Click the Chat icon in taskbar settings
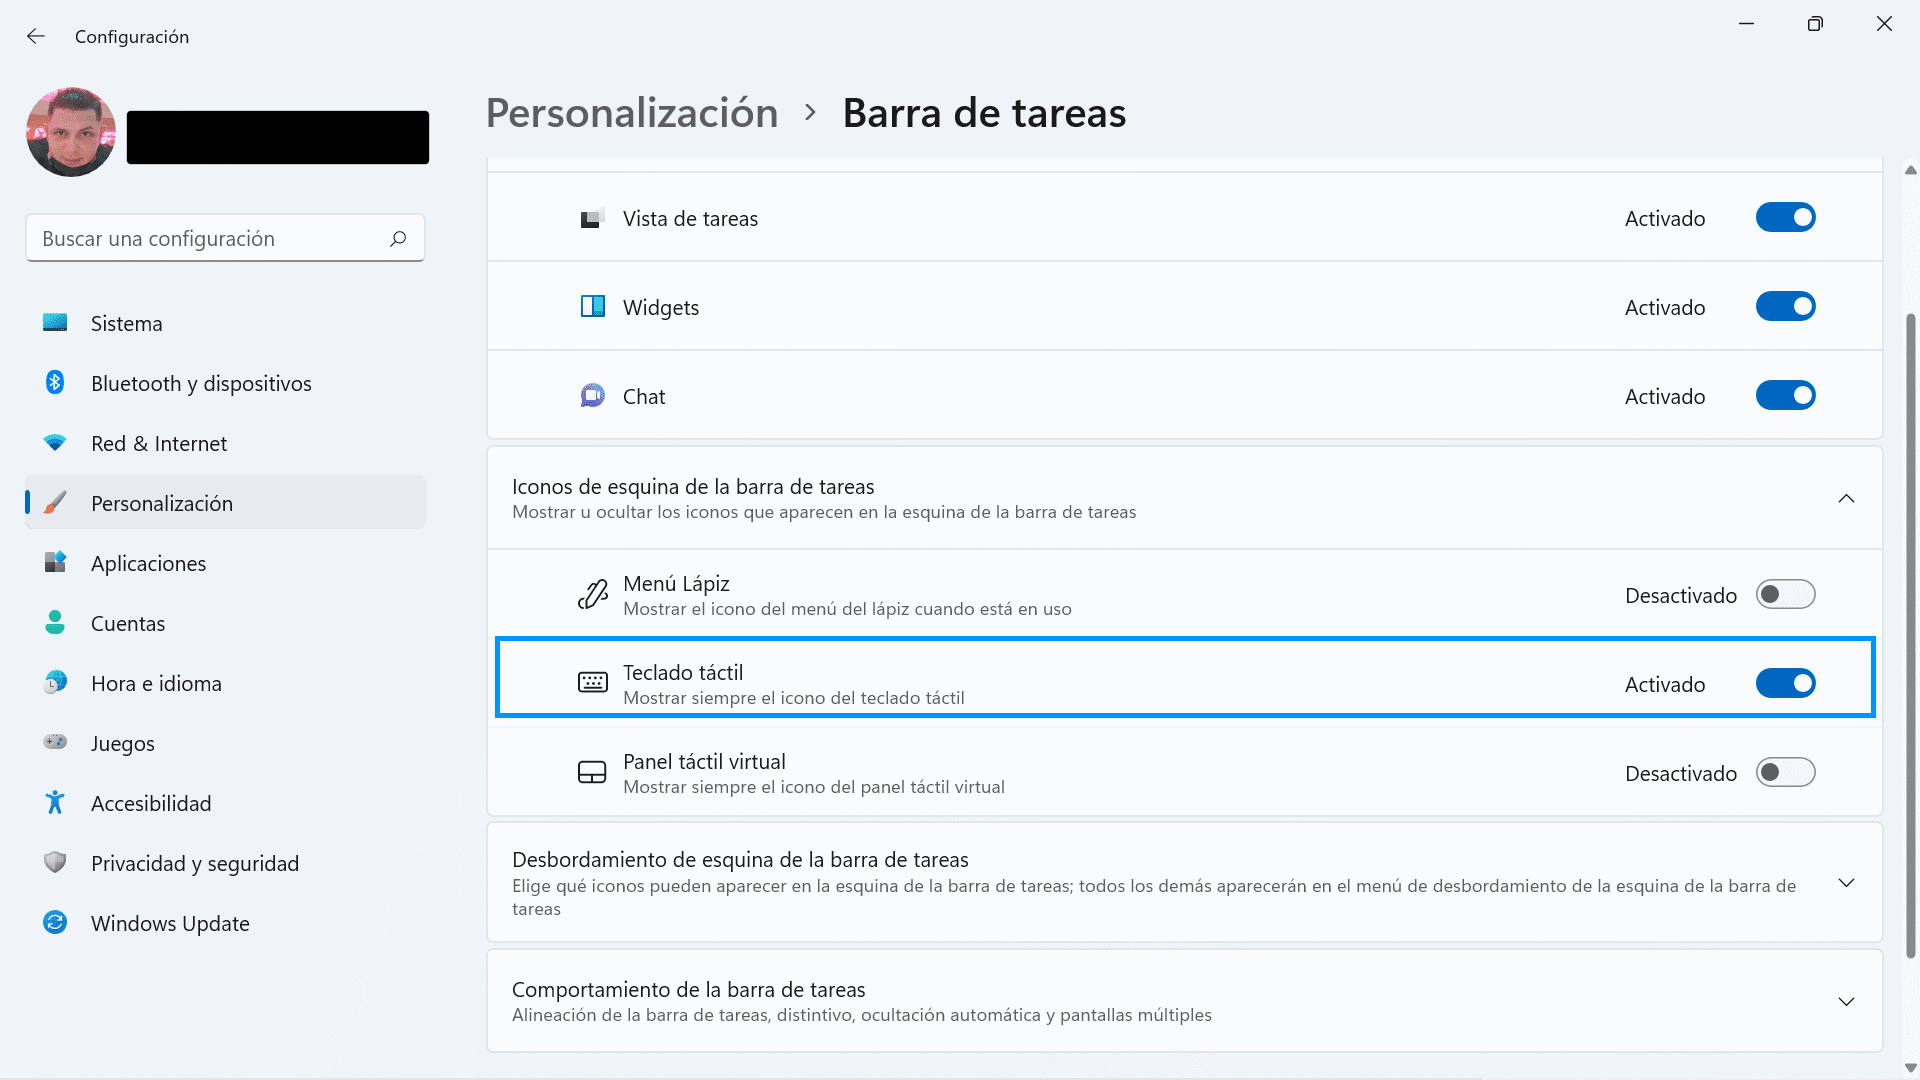This screenshot has width=1920, height=1080. 591,396
